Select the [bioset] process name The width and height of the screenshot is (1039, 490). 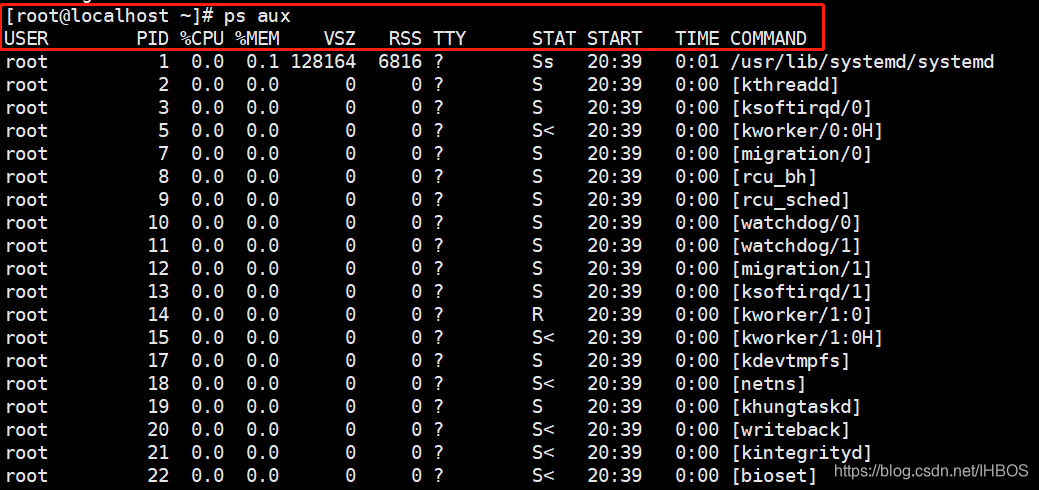(774, 475)
